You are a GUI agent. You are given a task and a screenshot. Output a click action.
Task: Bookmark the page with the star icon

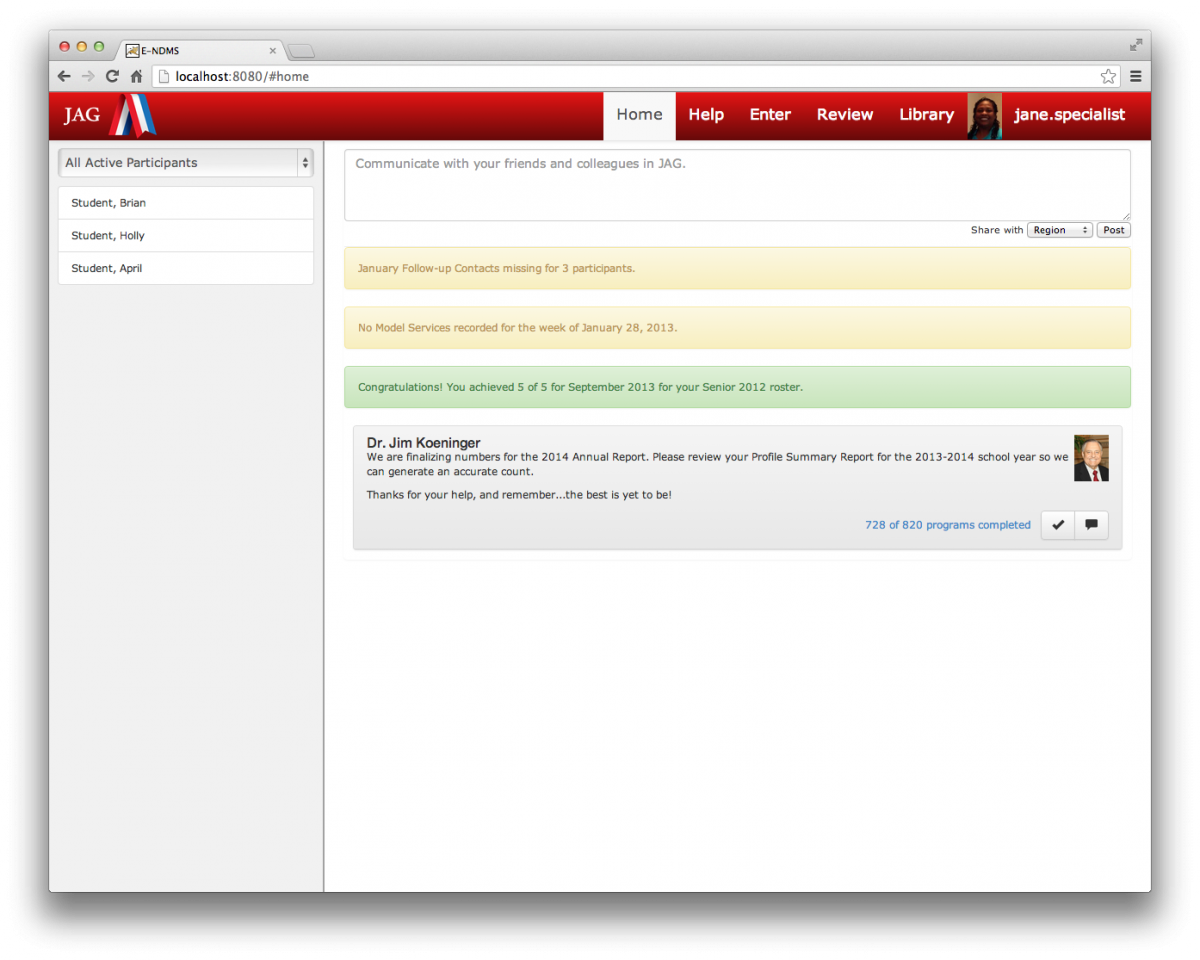click(1108, 76)
